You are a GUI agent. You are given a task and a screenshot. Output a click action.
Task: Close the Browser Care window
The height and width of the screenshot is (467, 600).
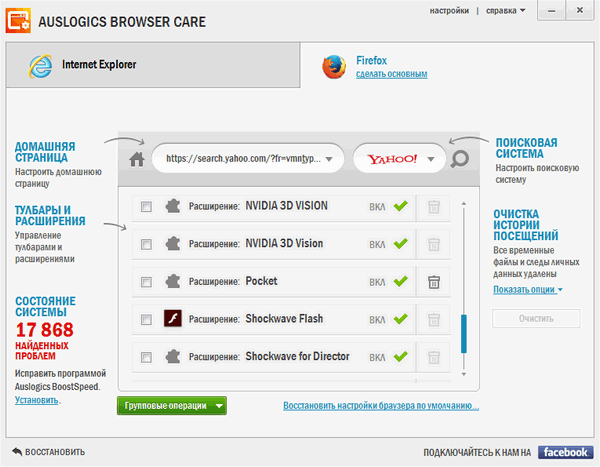click(580, 11)
